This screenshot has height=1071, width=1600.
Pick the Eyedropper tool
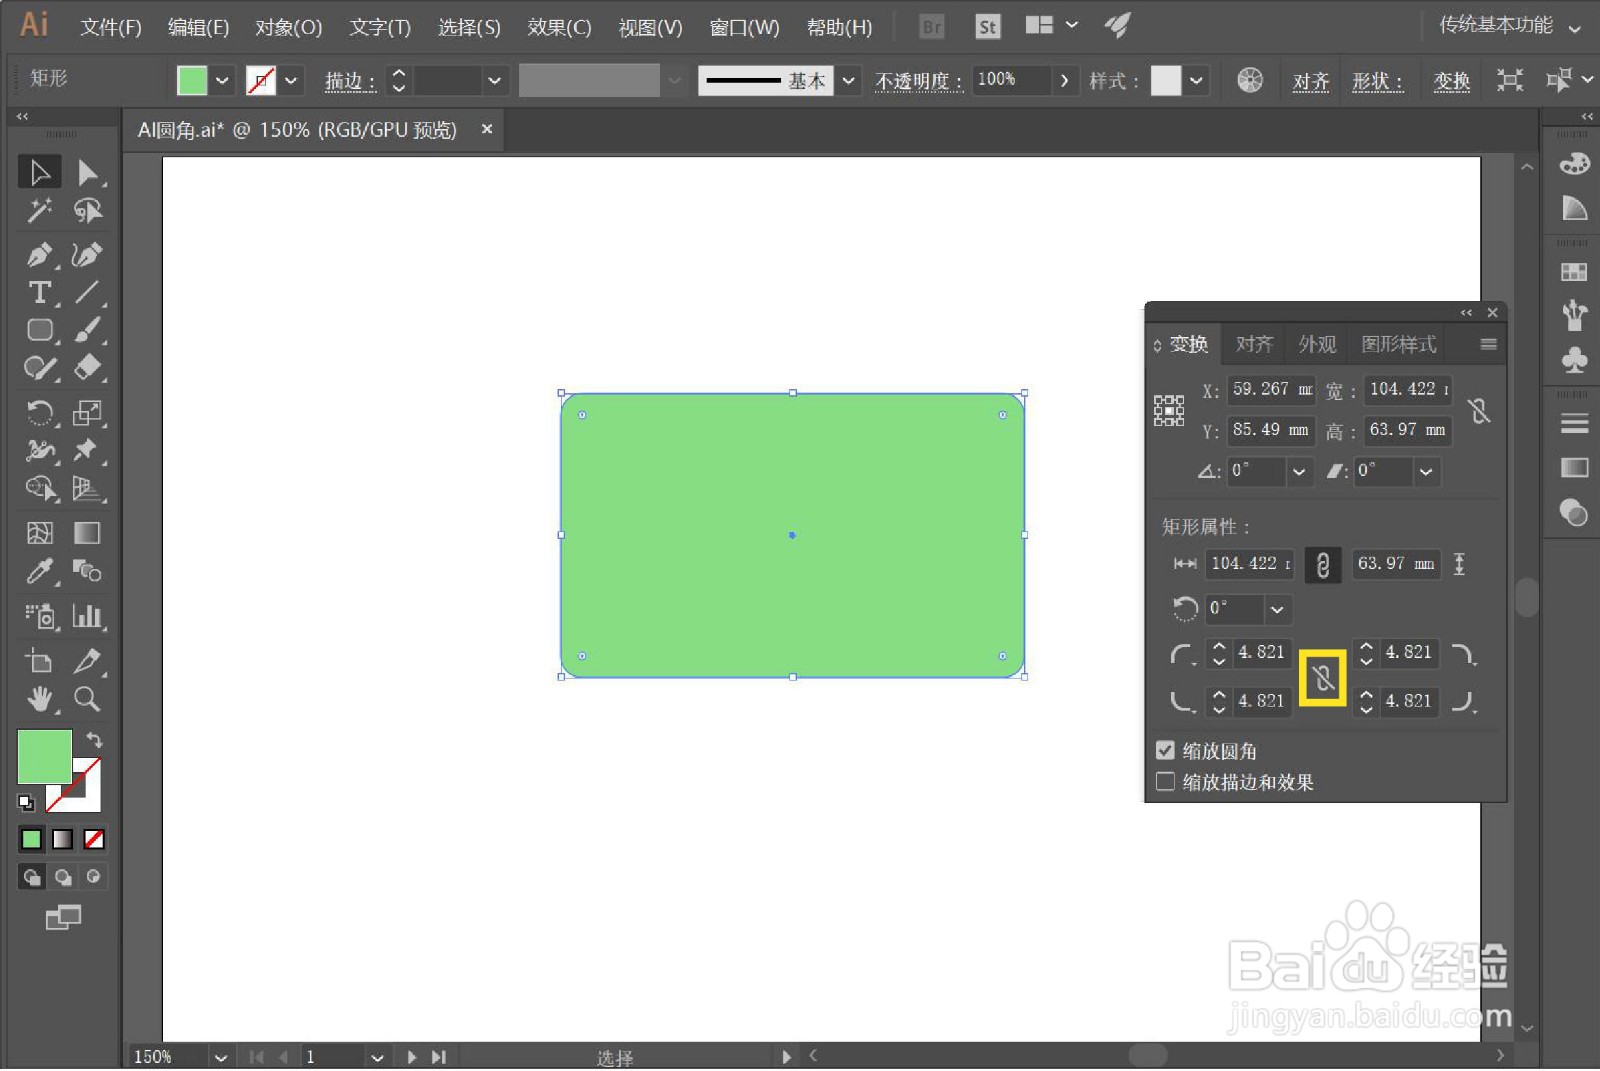click(x=40, y=571)
